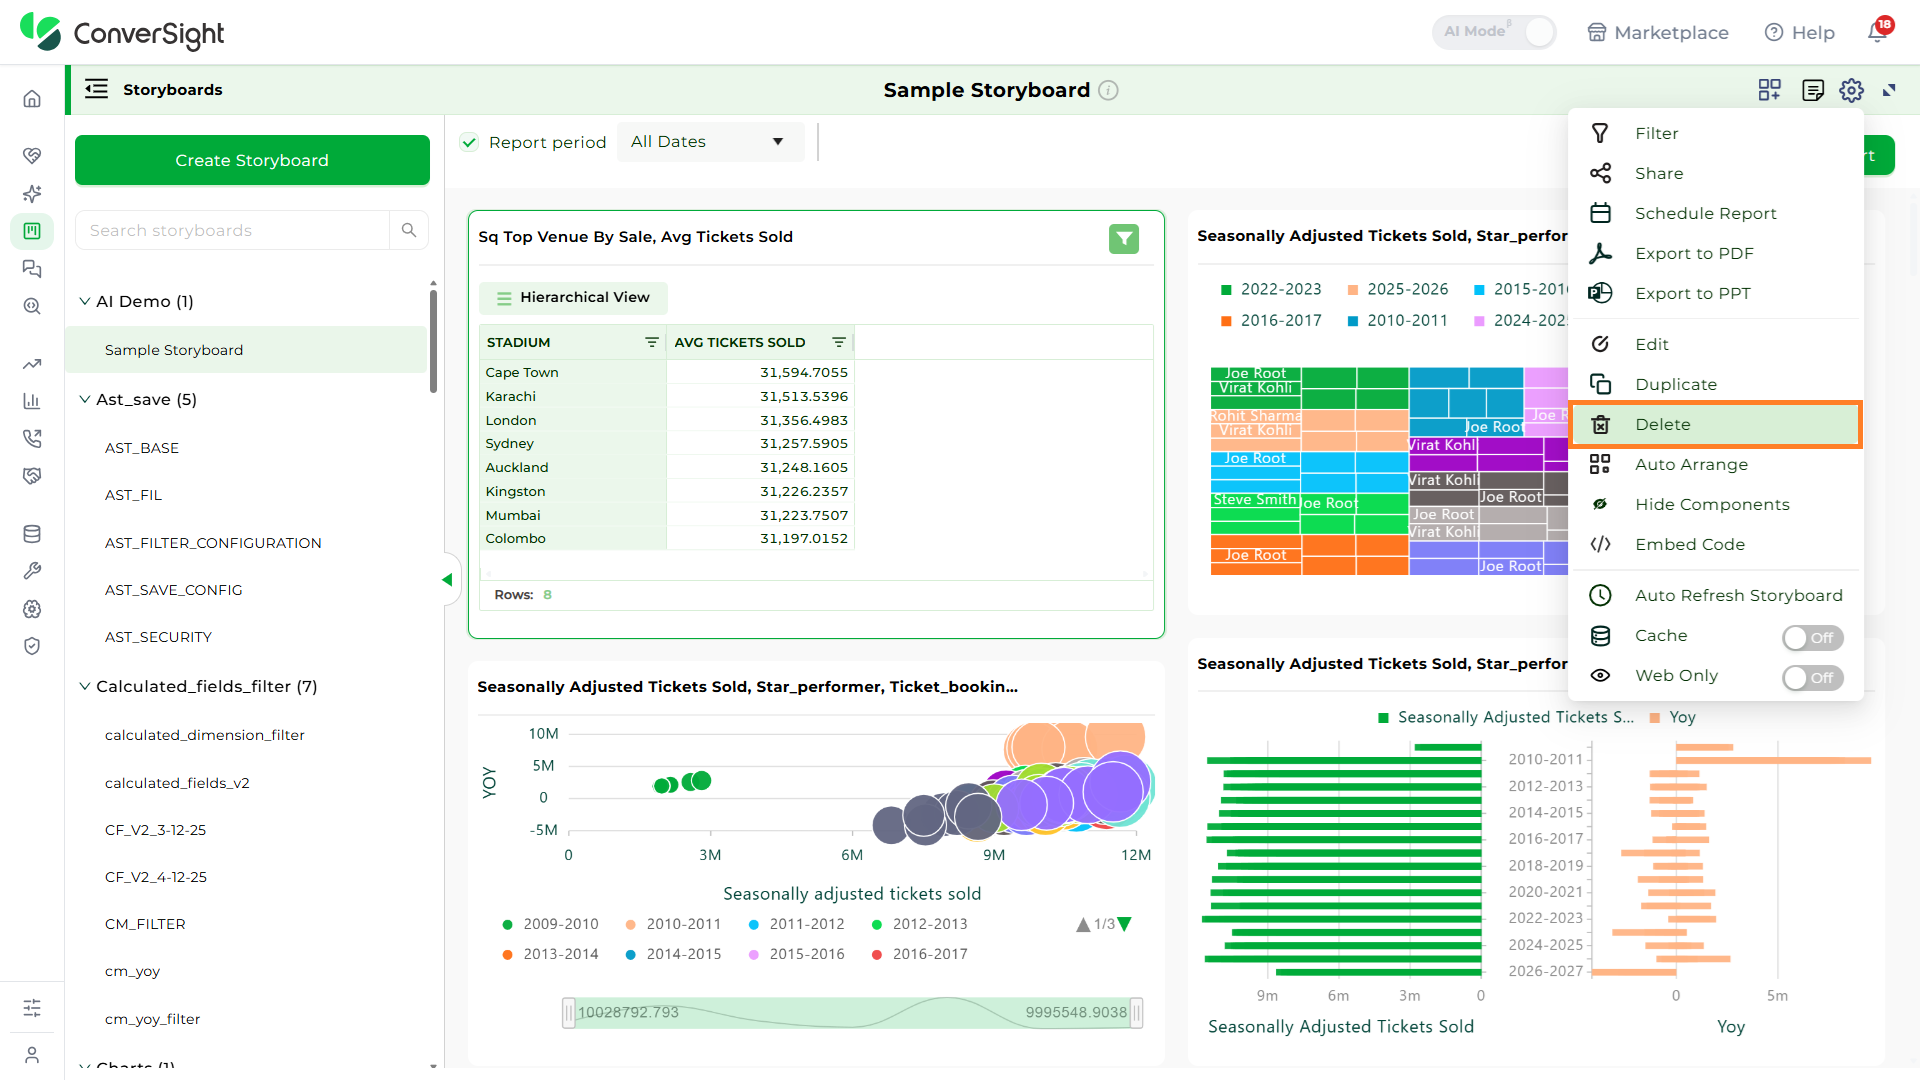The image size is (1920, 1080).
Task: Toggle the storyboards list menu icon
Action: click(96, 89)
